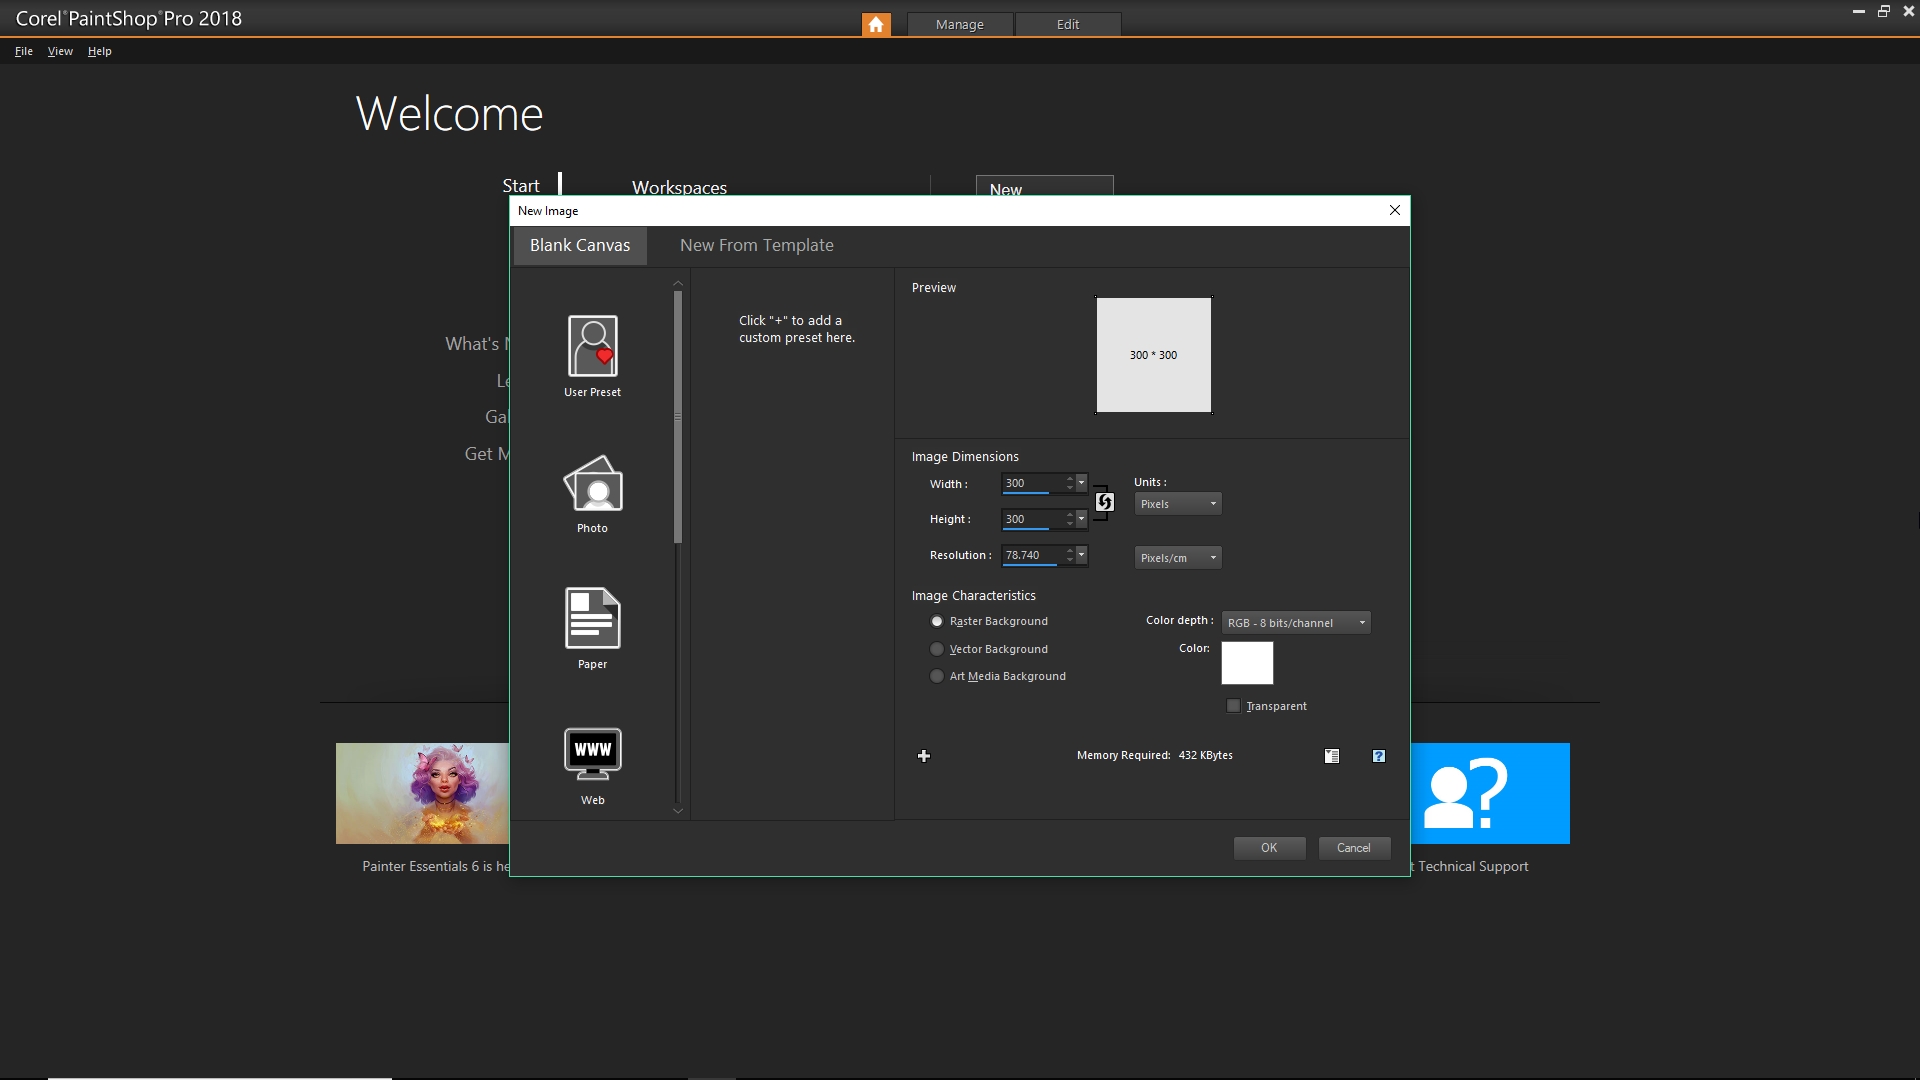Click the 'Click + to add a custom preset' text
Image resolution: width=1920 pixels, height=1080 pixels.
pos(797,329)
